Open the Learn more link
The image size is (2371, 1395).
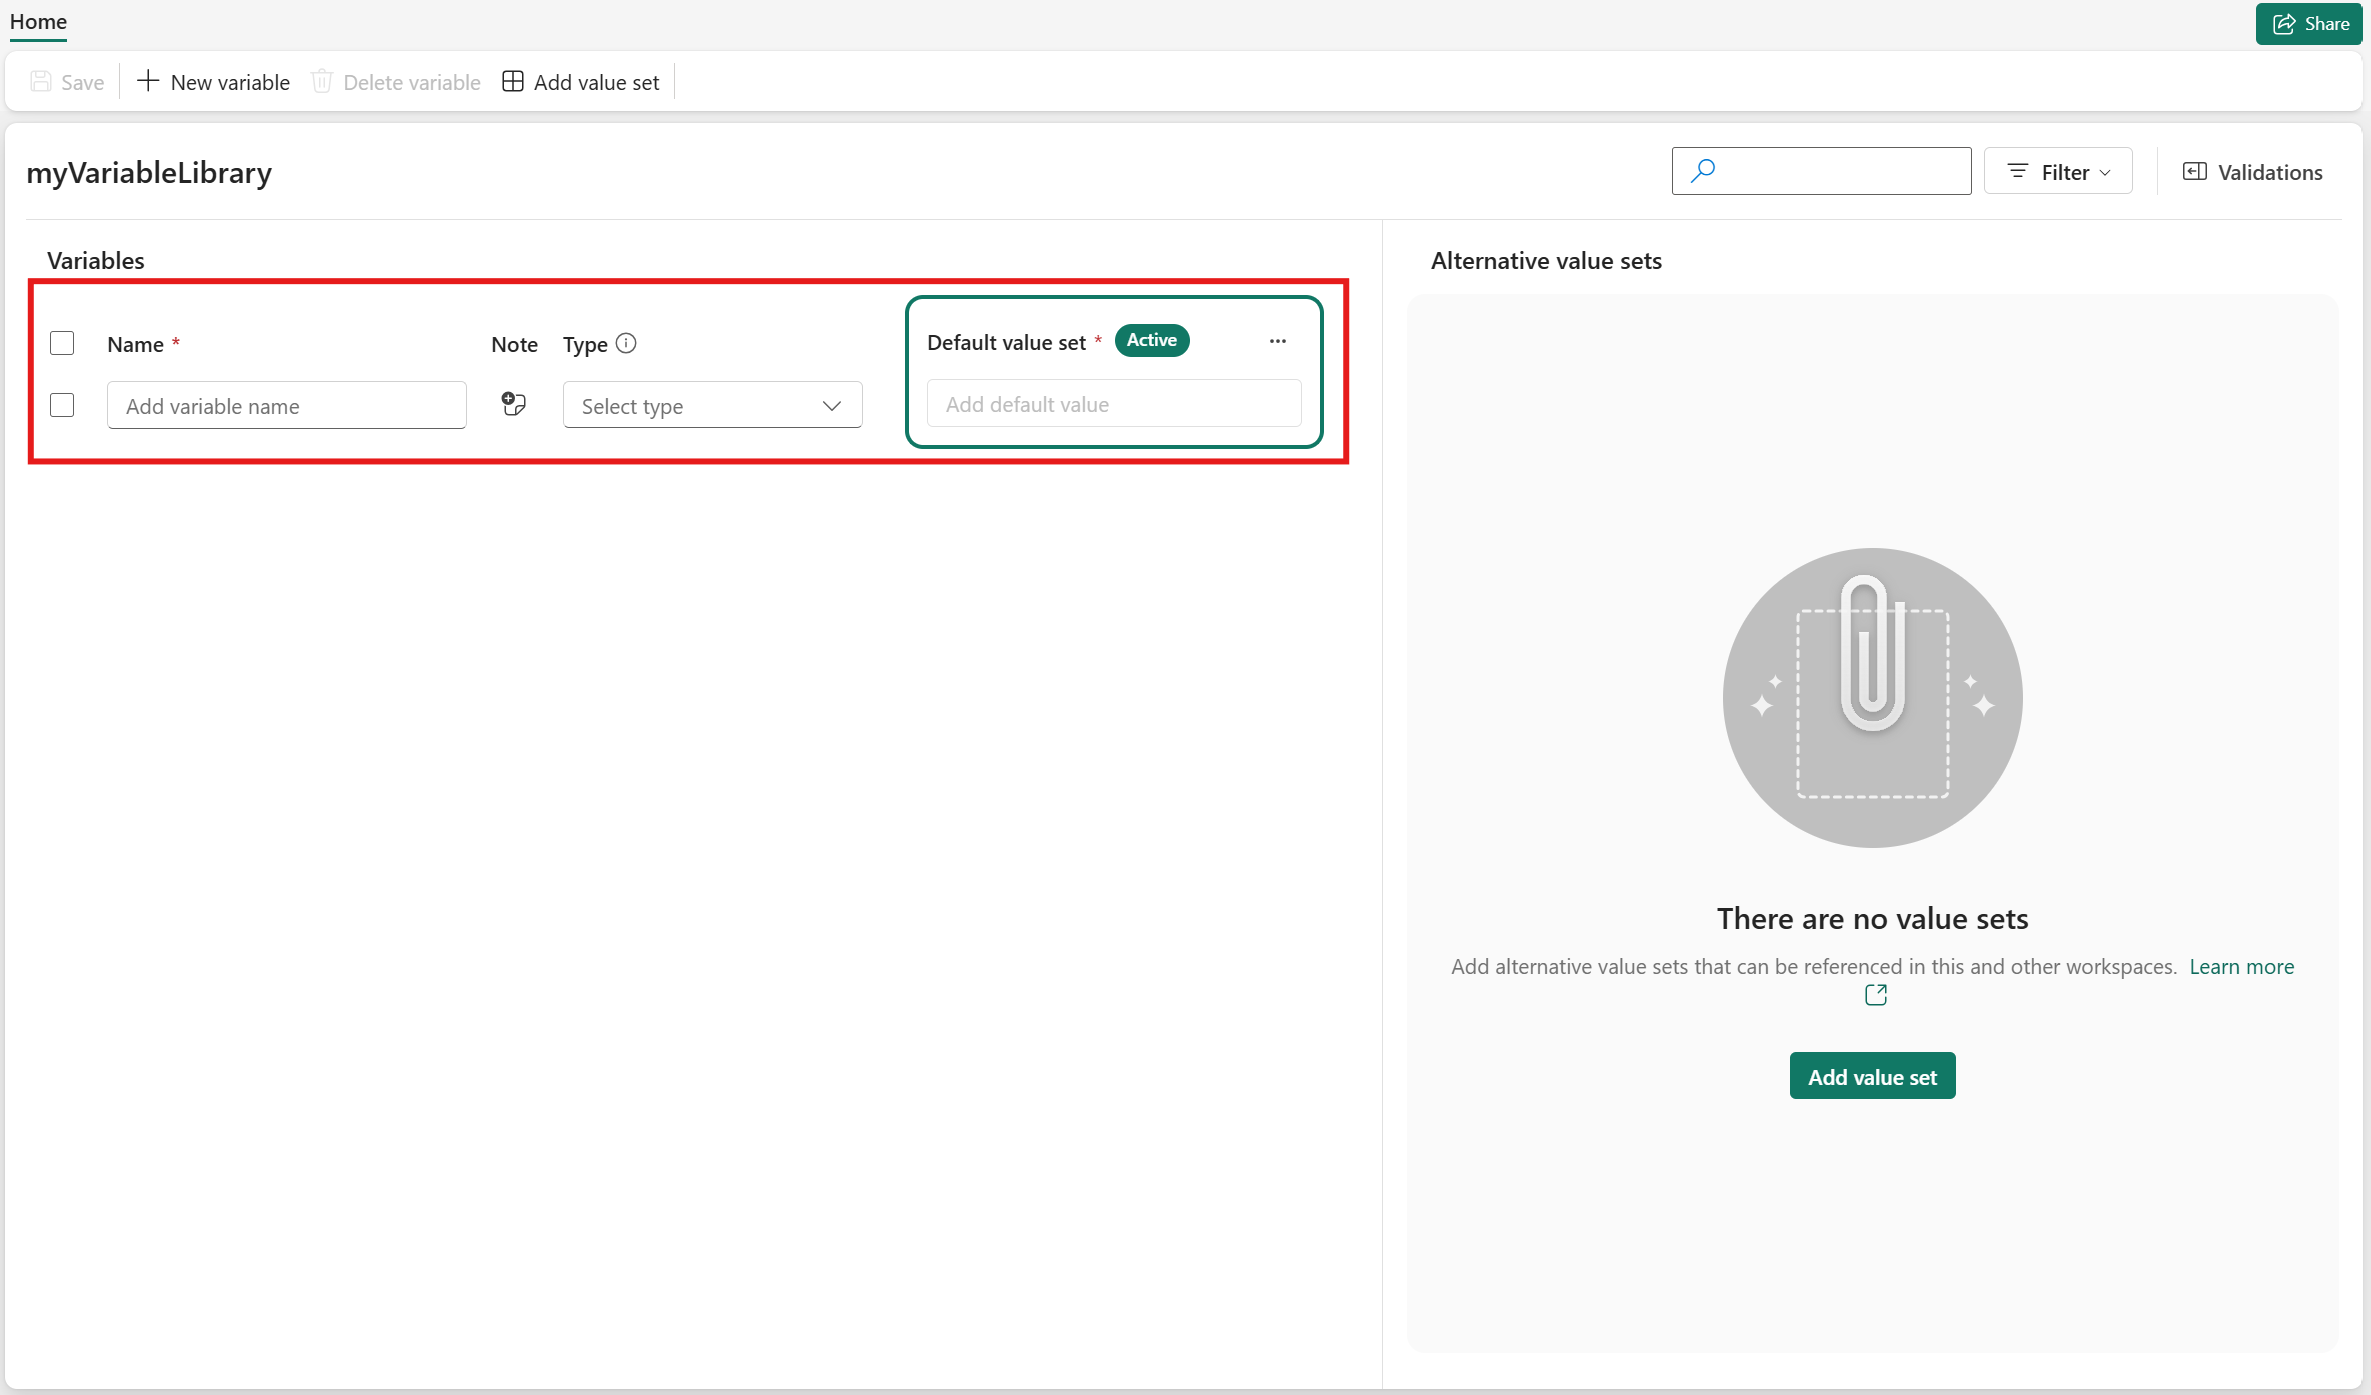point(2241,966)
